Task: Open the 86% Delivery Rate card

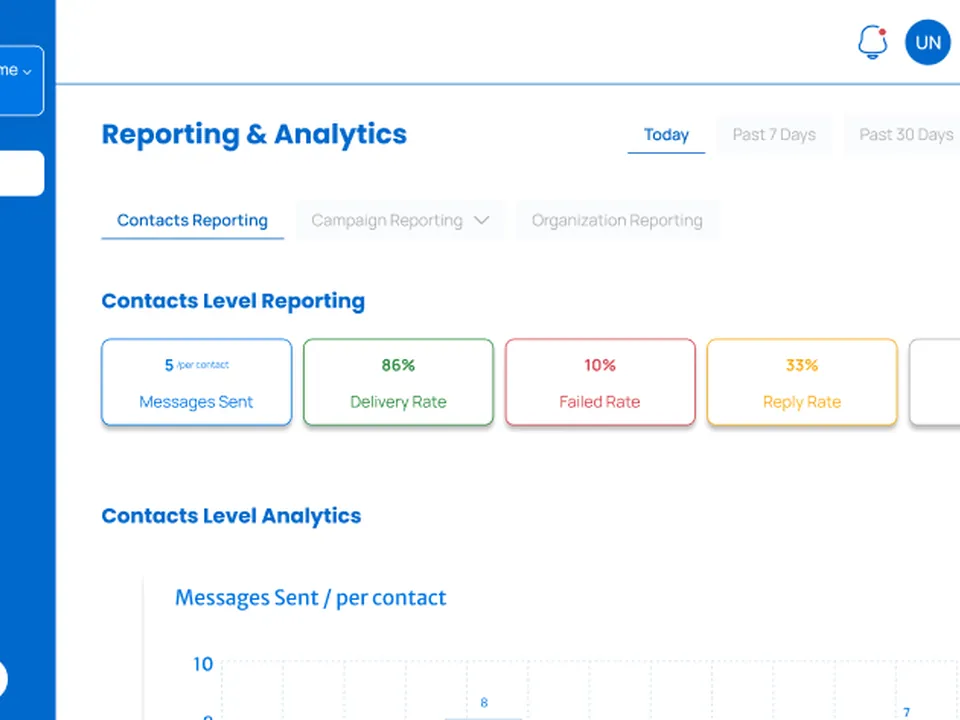Action: tap(398, 382)
